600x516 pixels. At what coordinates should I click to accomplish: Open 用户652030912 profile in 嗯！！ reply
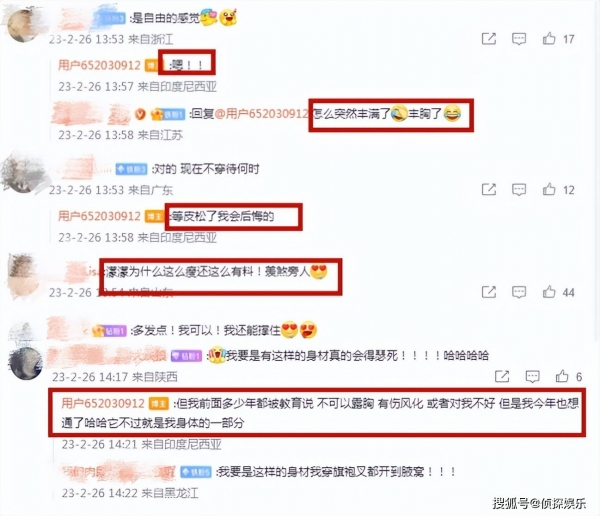coord(99,65)
